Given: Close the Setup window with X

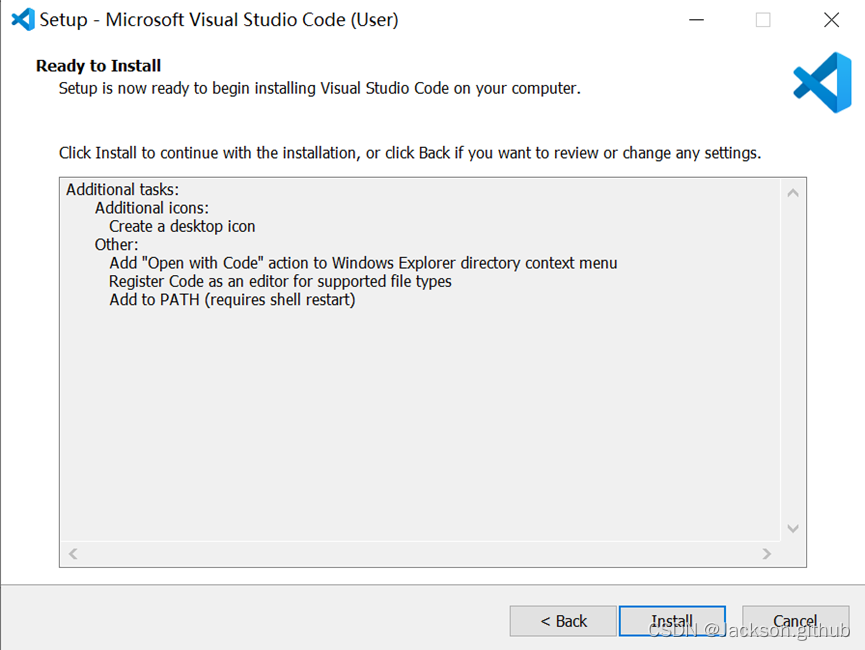Looking at the screenshot, I should click(x=831, y=20).
